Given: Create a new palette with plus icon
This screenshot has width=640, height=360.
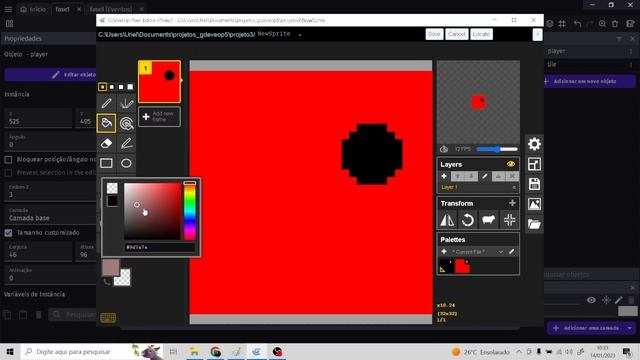Looking at the screenshot, I should click(x=444, y=252).
